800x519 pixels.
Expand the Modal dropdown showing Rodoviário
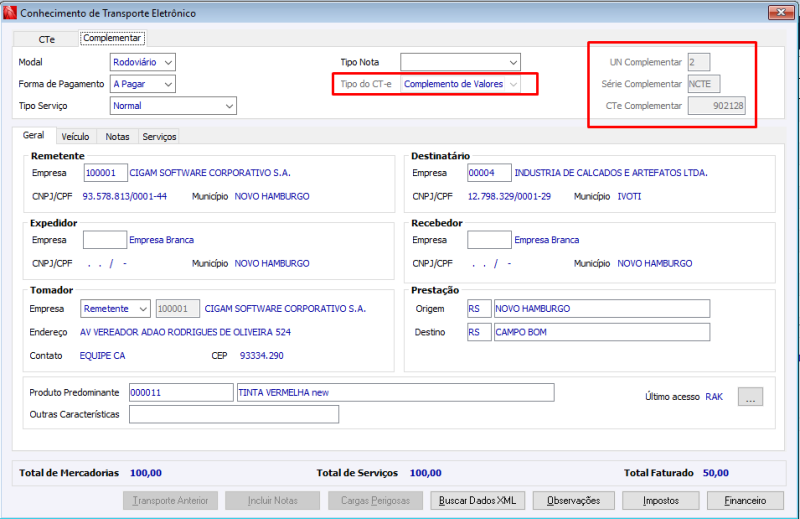click(x=143, y=62)
